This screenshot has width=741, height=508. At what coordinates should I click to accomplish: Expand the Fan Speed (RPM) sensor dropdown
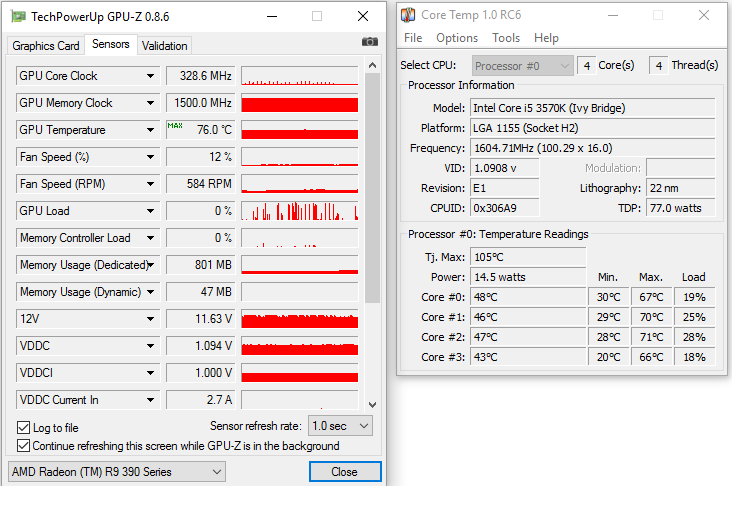(150, 184)
